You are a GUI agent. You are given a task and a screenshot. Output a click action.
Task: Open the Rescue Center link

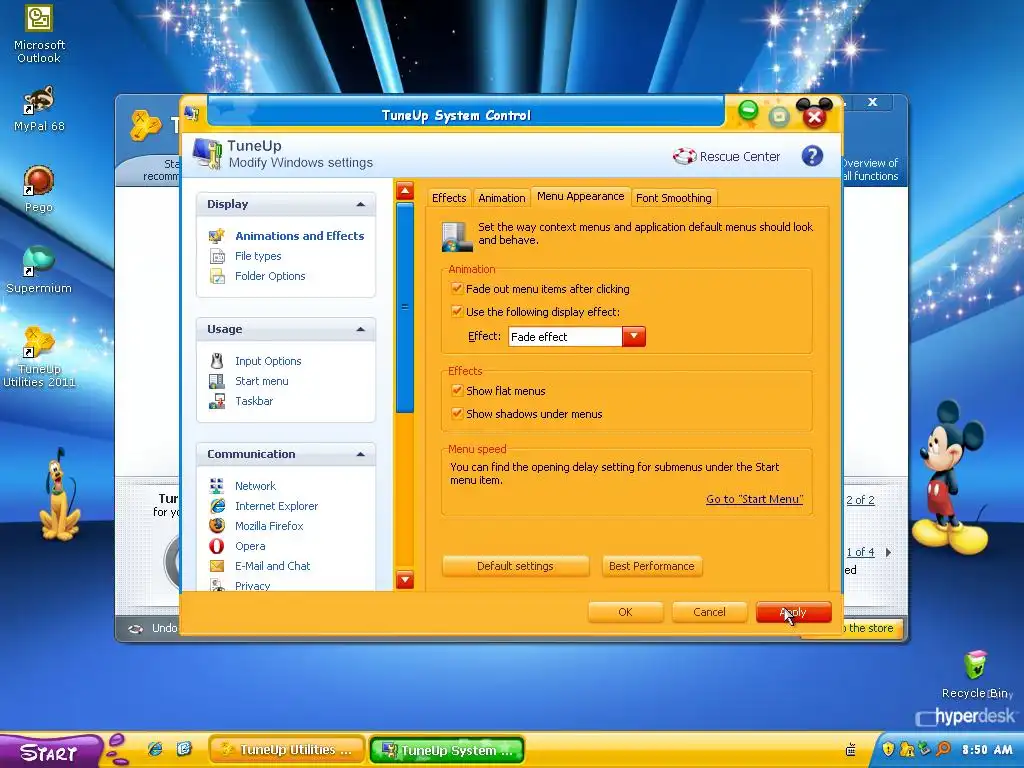point(739,156)
